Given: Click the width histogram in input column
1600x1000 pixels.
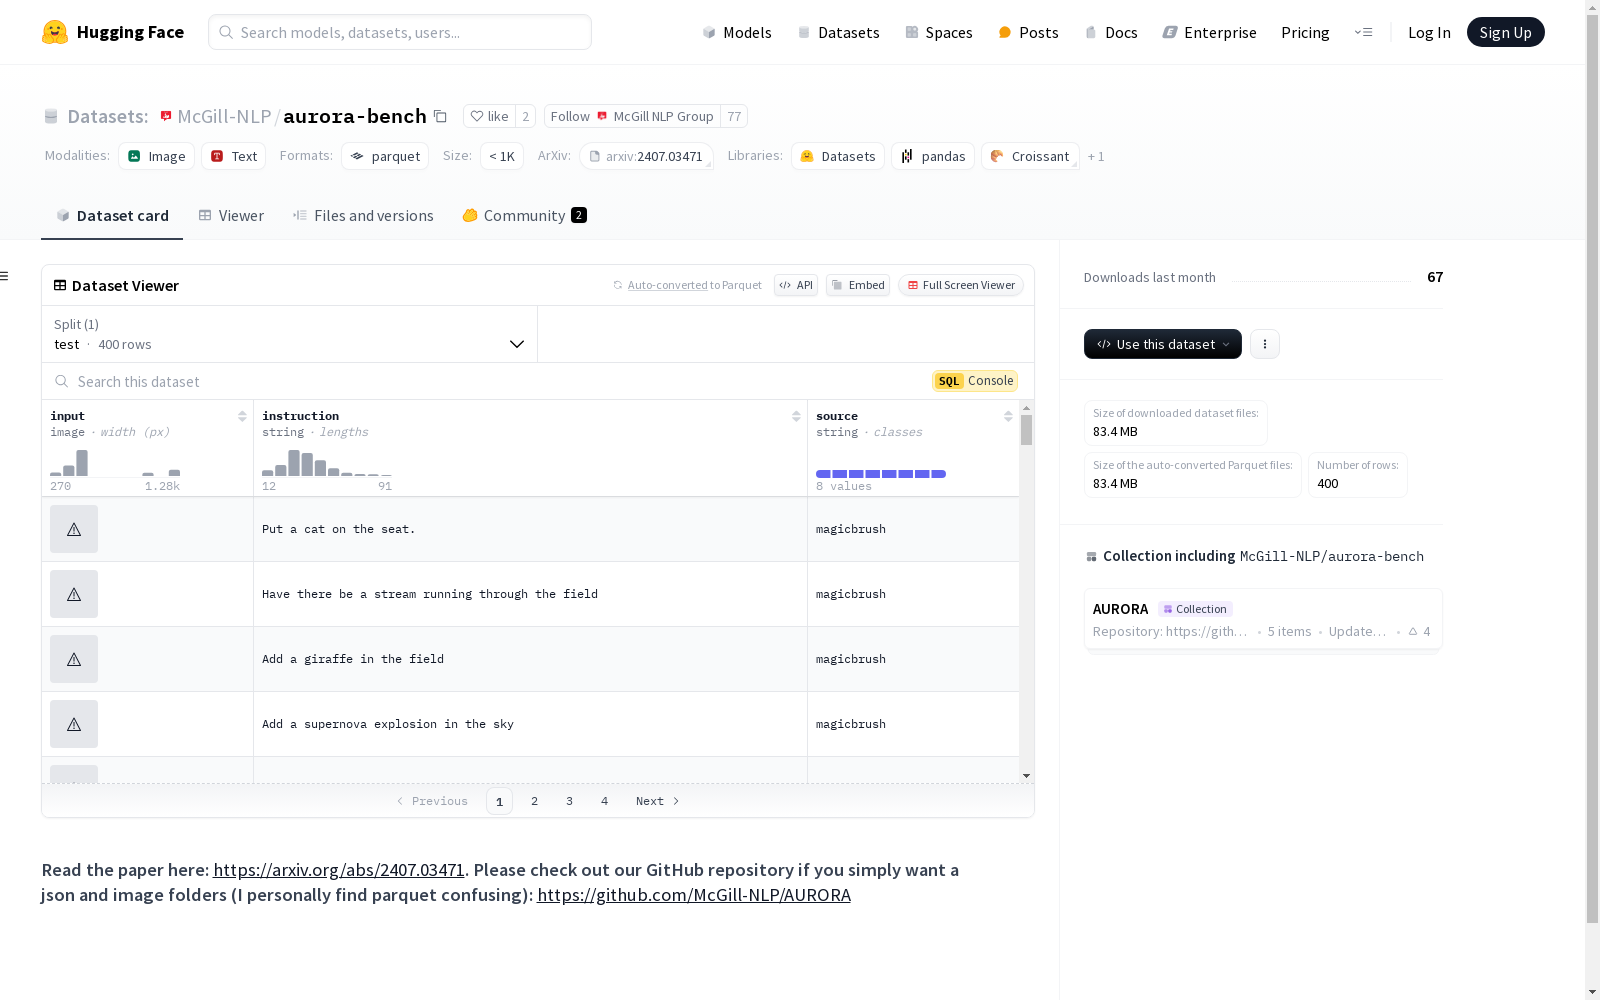Looking at the screenshot, I should (x=115, y=463).
